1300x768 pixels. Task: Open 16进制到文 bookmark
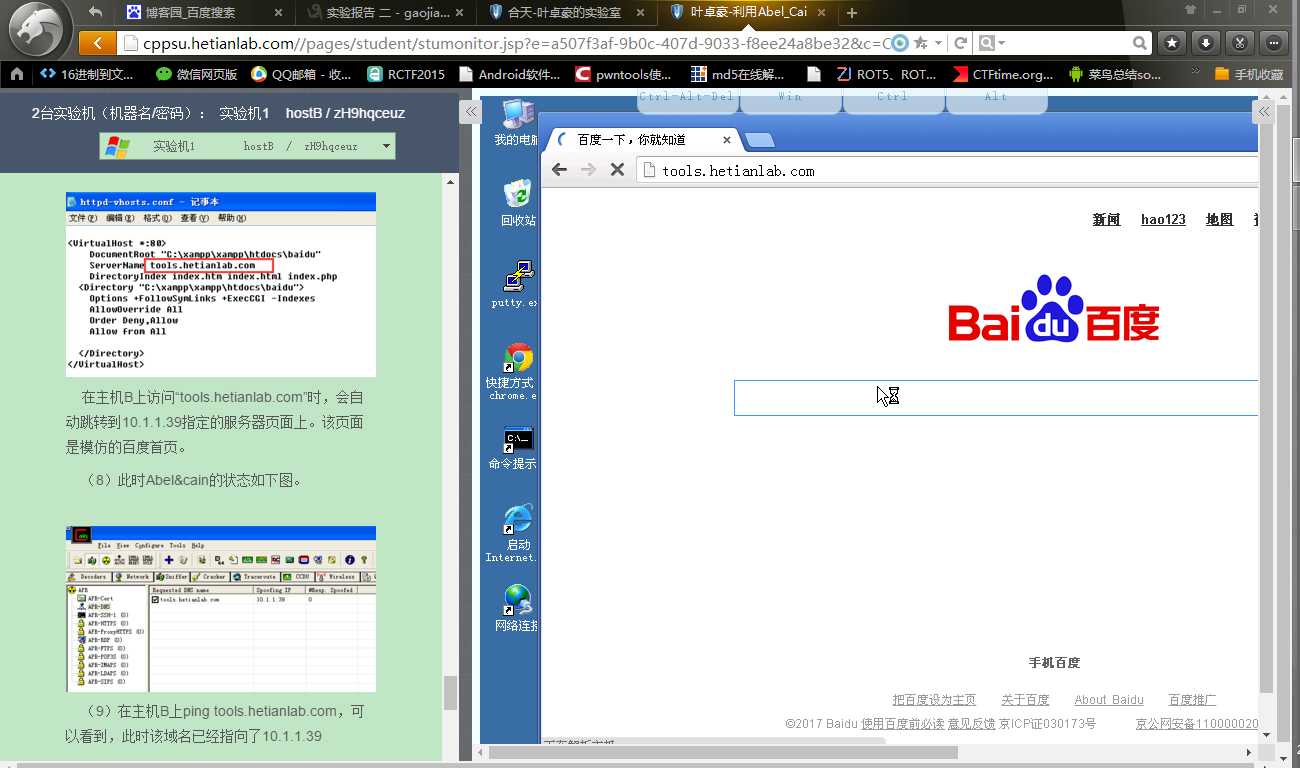coord(88,74)
